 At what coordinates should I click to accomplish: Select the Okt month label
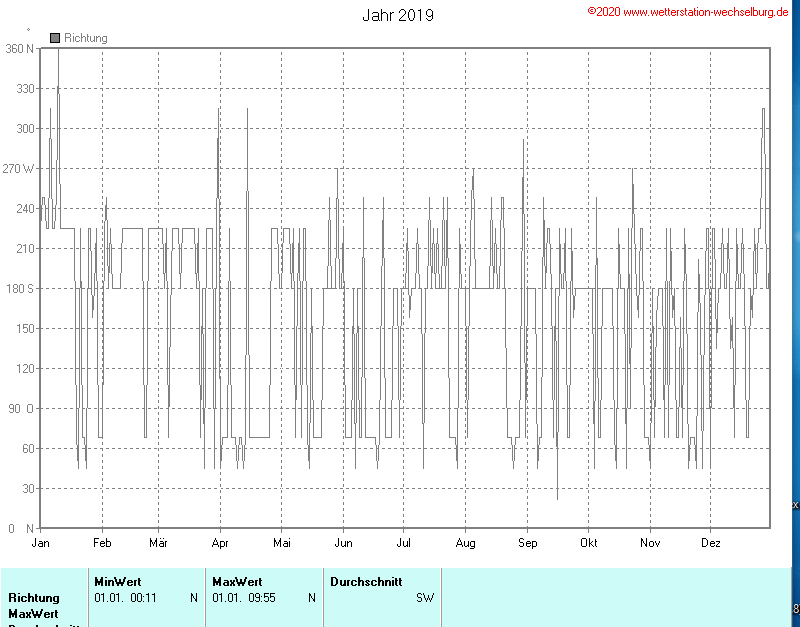pyautogui.click(x=589, y=543)
